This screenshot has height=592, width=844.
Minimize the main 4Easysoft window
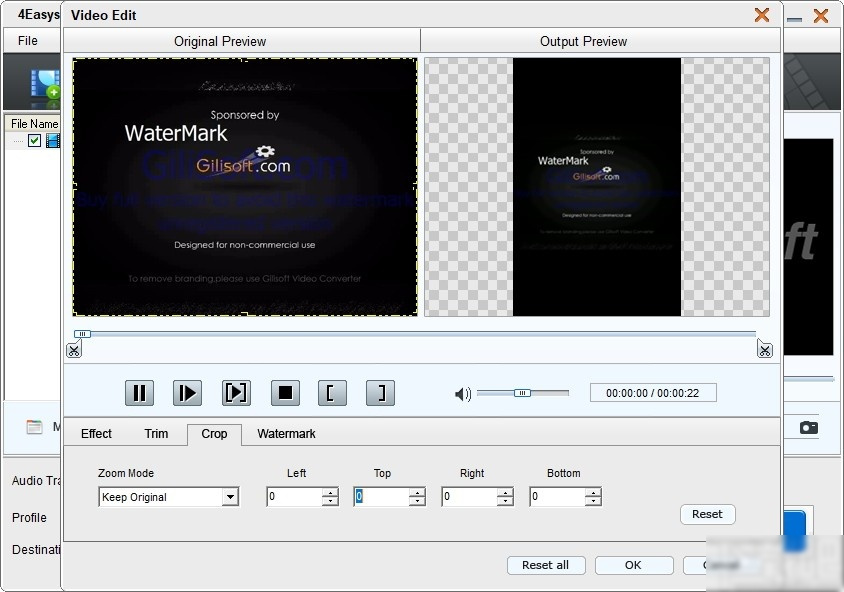point(794,19)
